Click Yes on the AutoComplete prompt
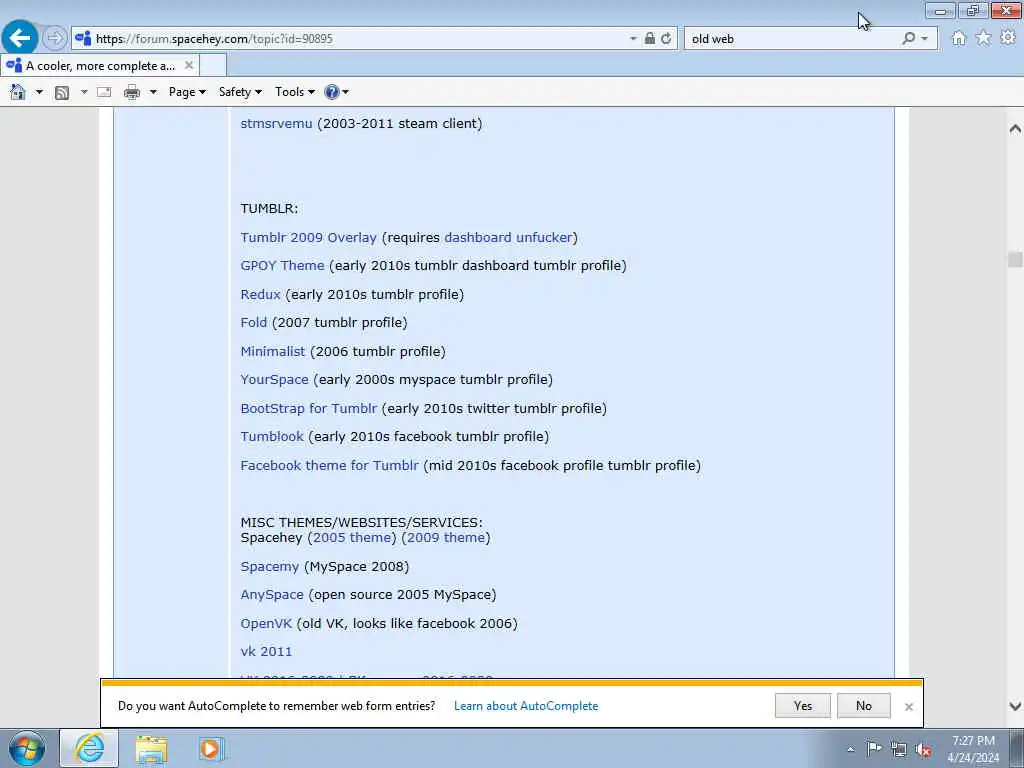The width and height of the screenshot is (1024, 768). 803,705
